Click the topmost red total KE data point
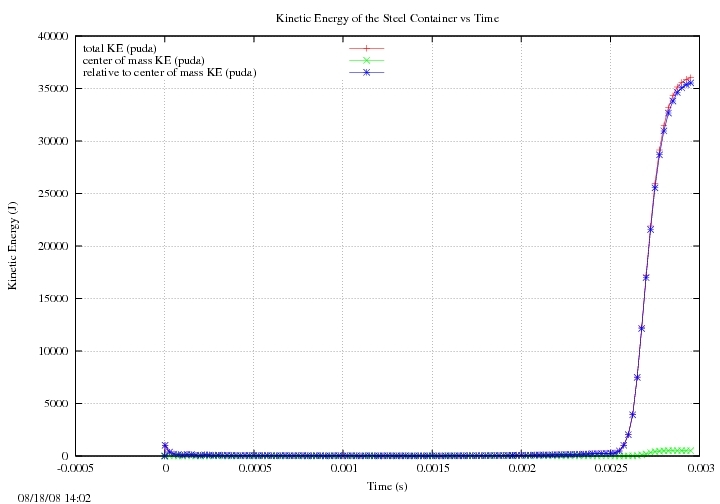Viewport: 720px width, 504px height. point(690,78)
